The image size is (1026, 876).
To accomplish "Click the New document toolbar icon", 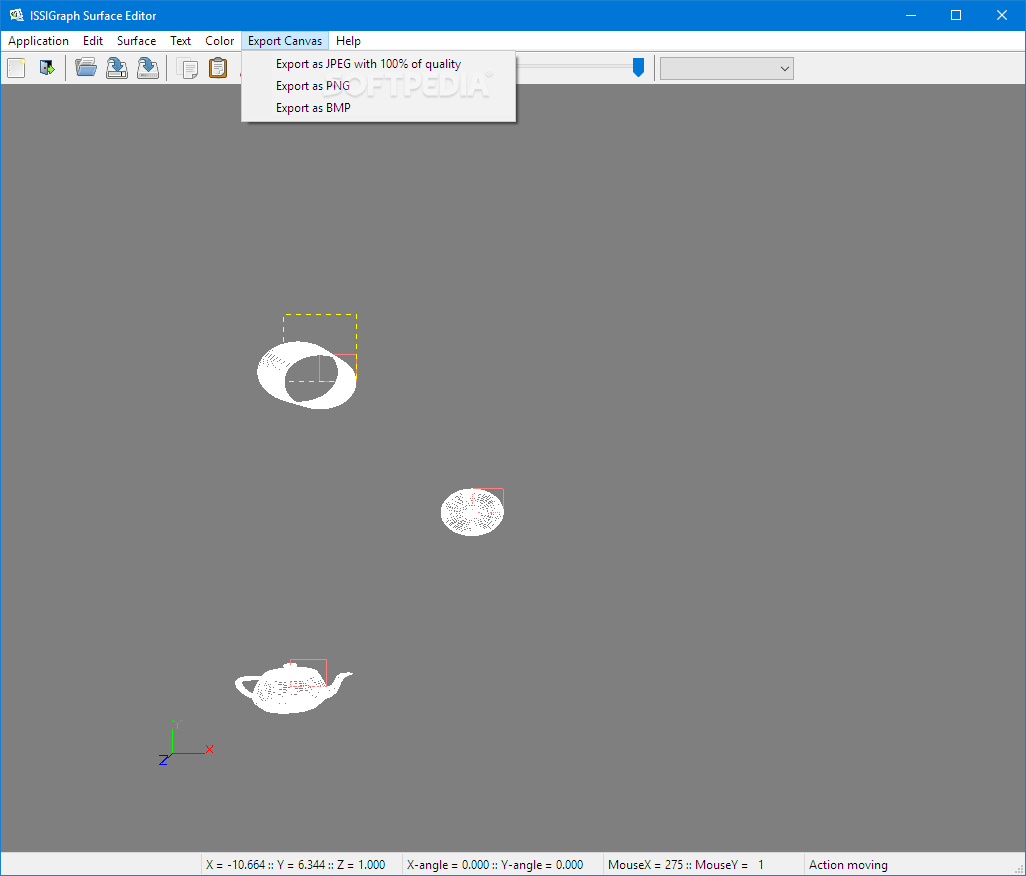I will pos(16,68).
